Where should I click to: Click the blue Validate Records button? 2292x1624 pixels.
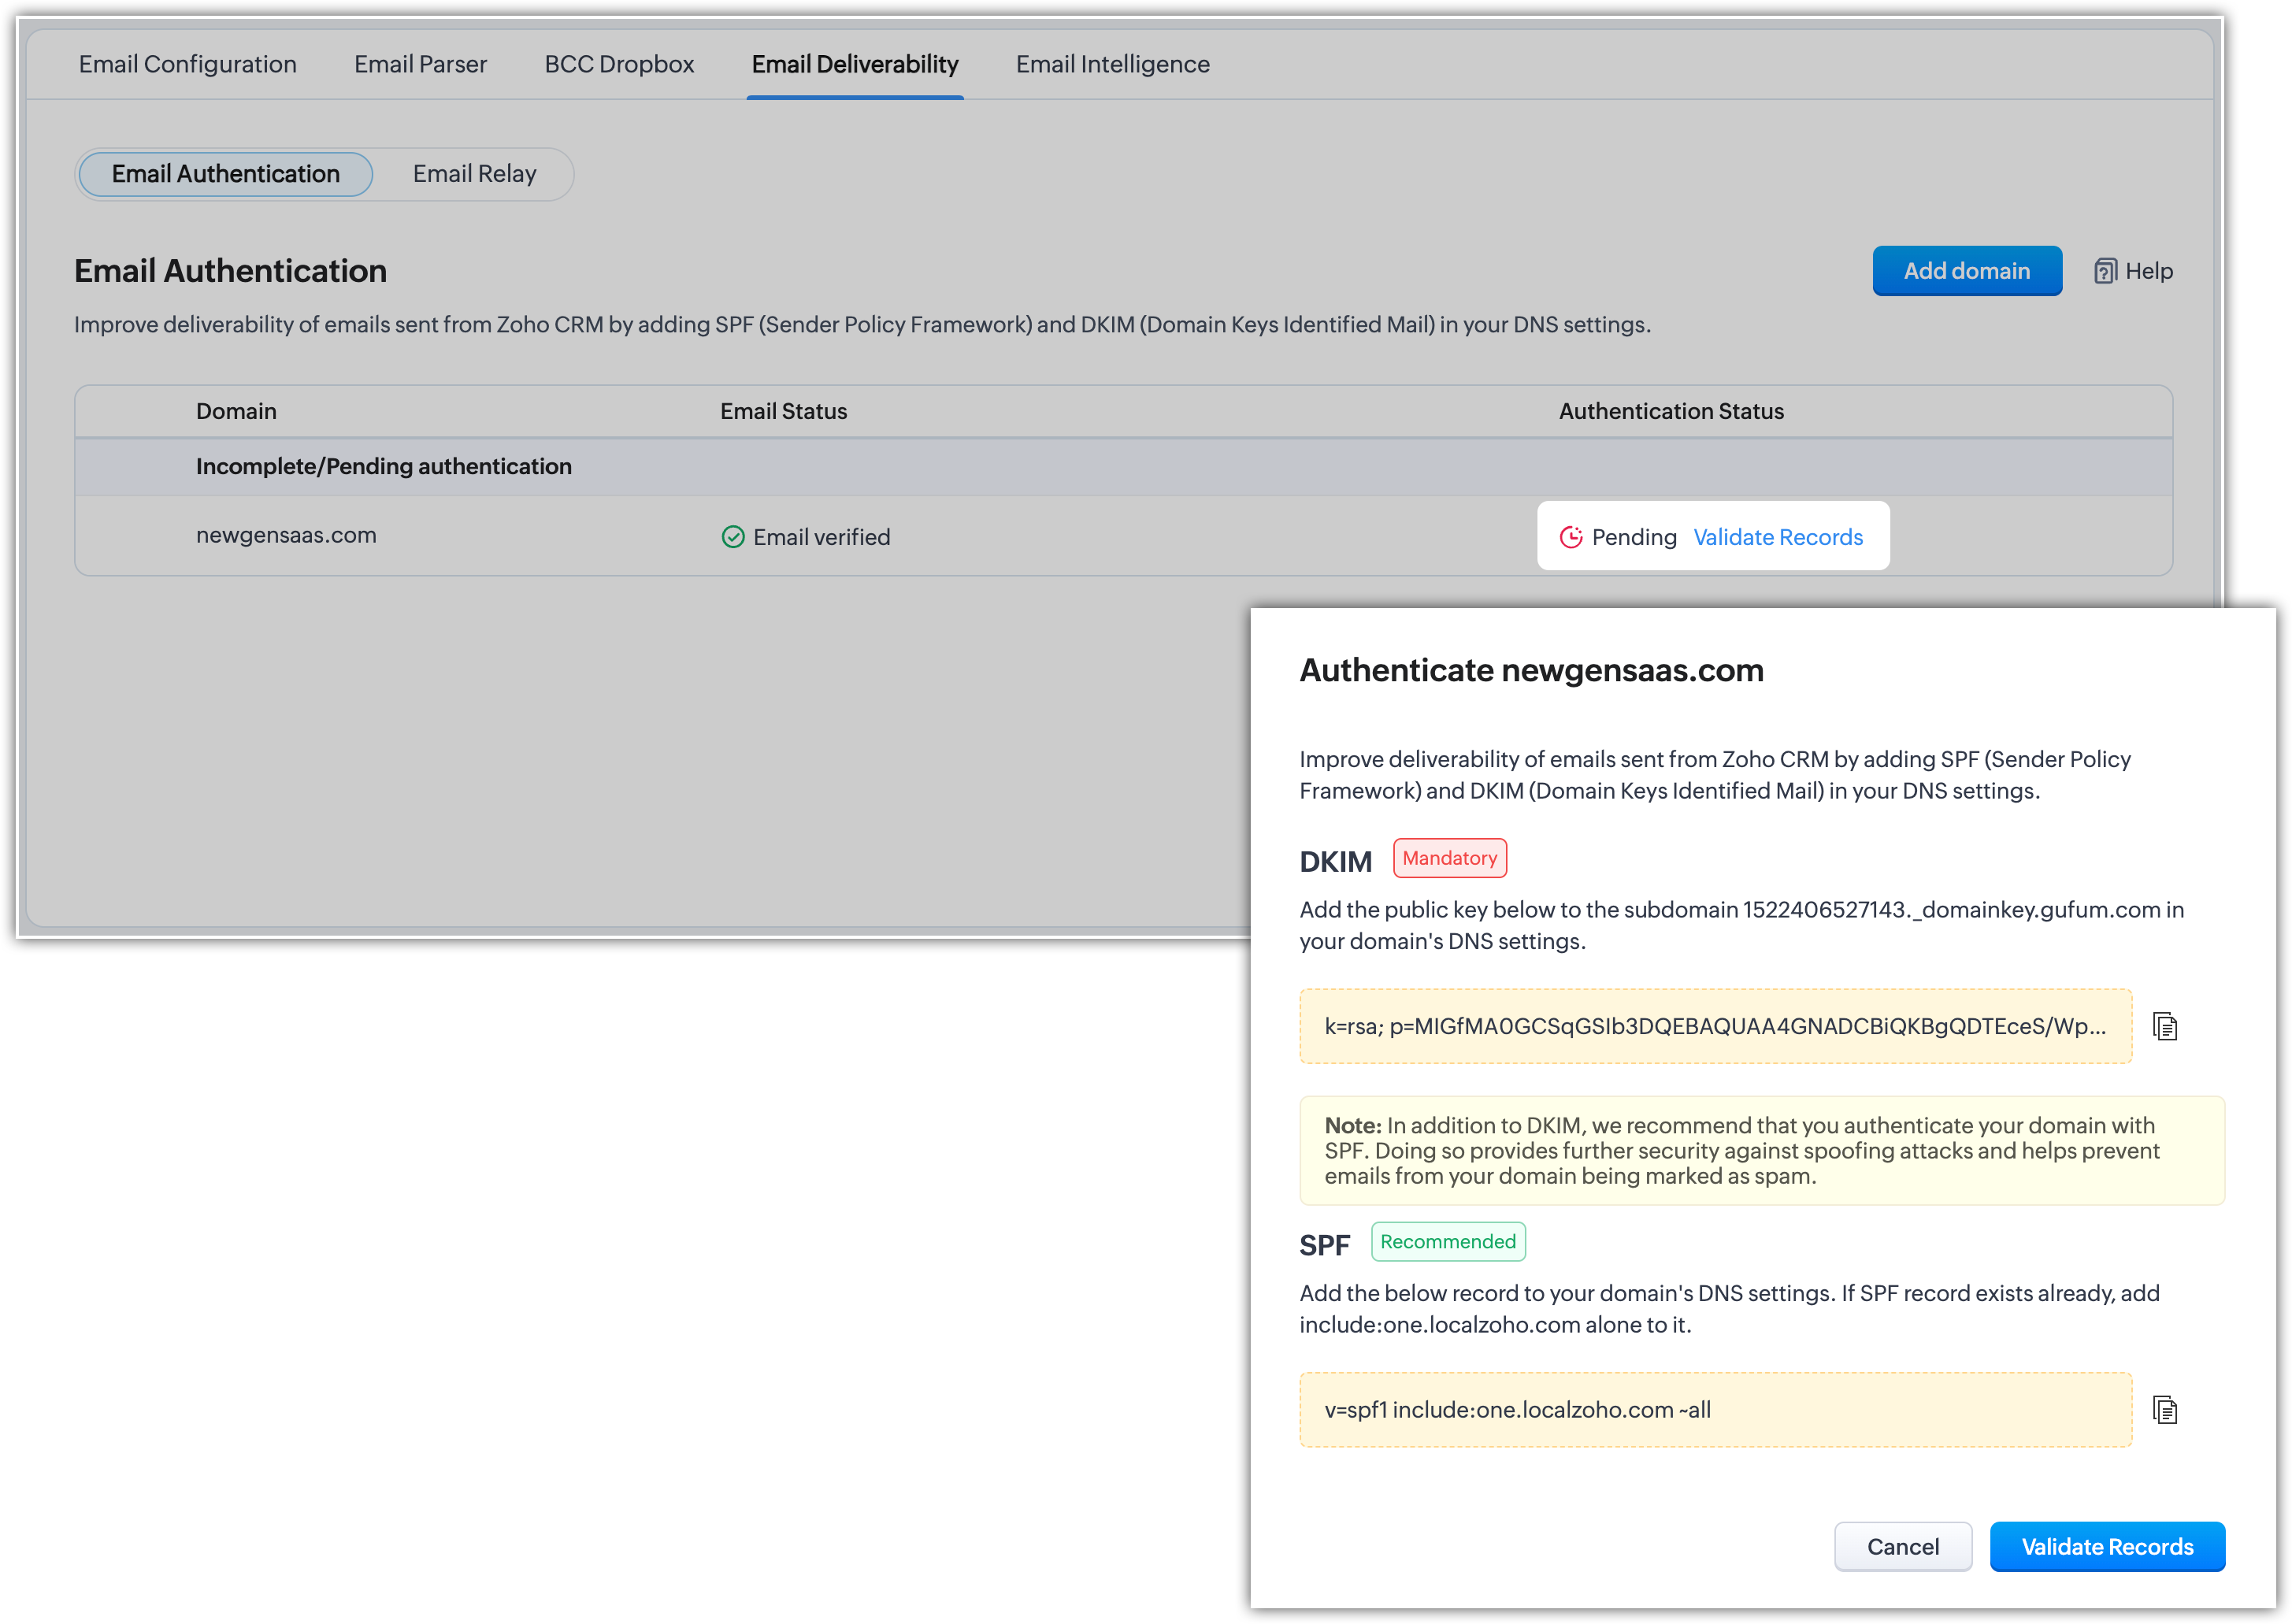tap(2107, 1546)
